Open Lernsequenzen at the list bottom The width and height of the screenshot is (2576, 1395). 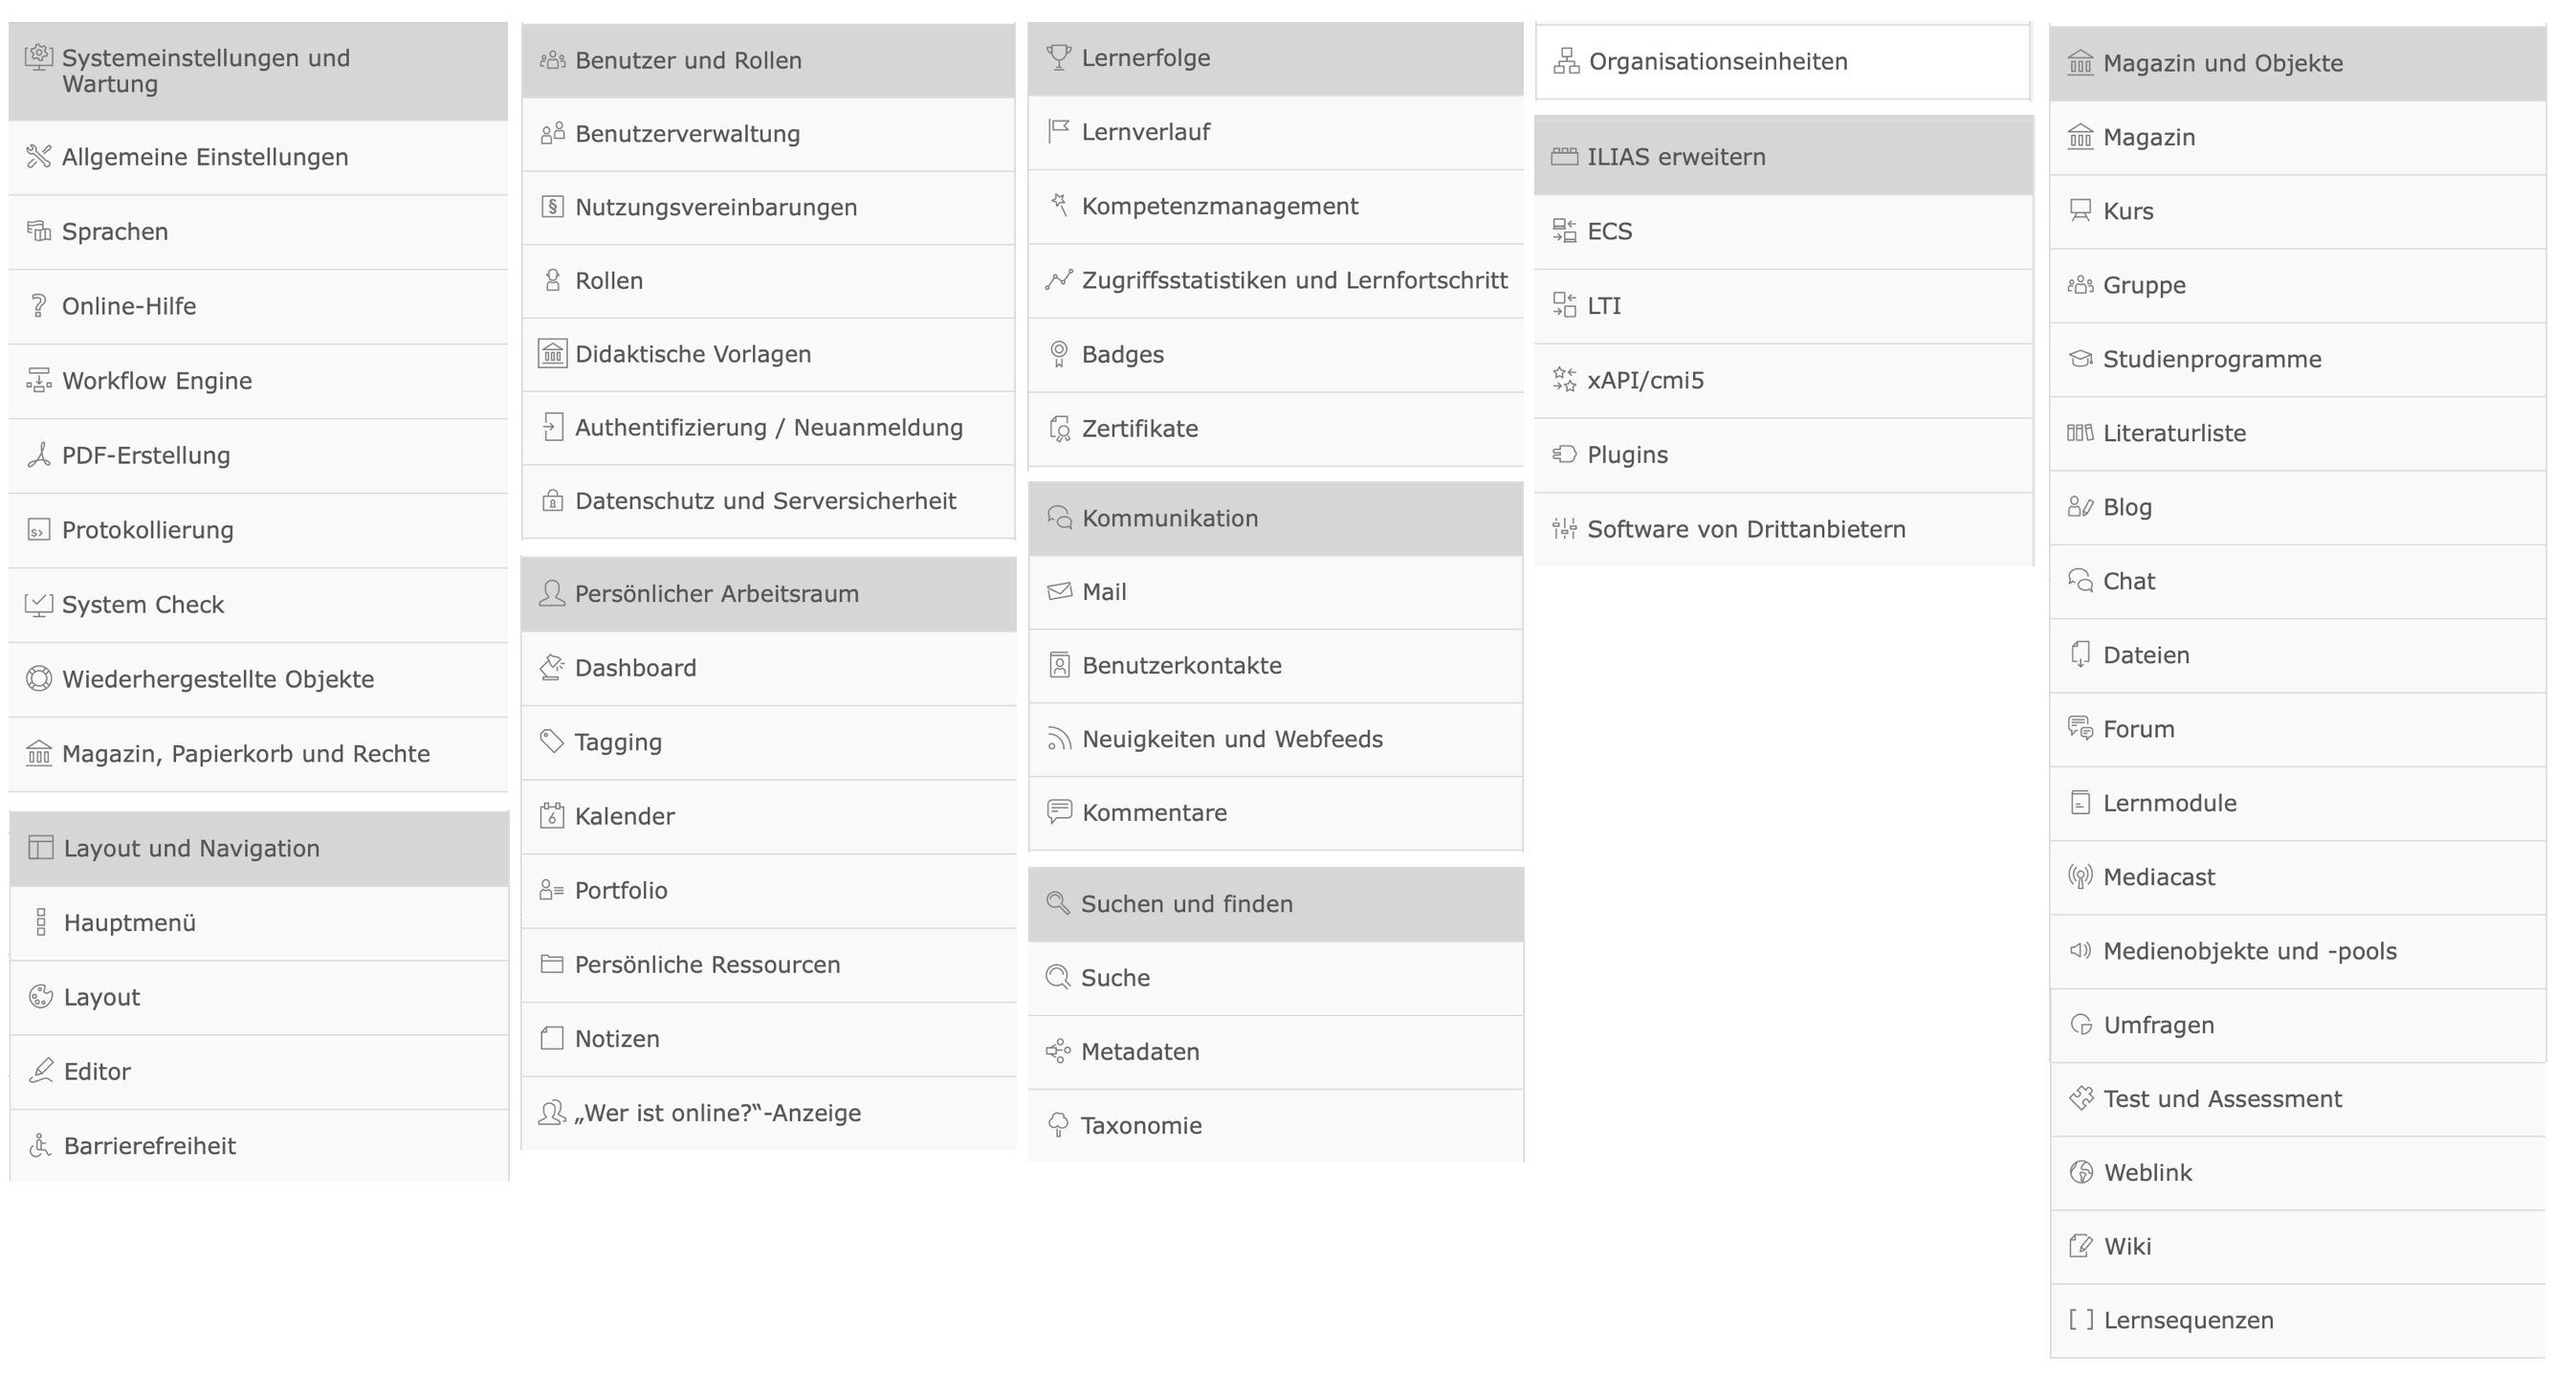click(x=2187, y=1320)
